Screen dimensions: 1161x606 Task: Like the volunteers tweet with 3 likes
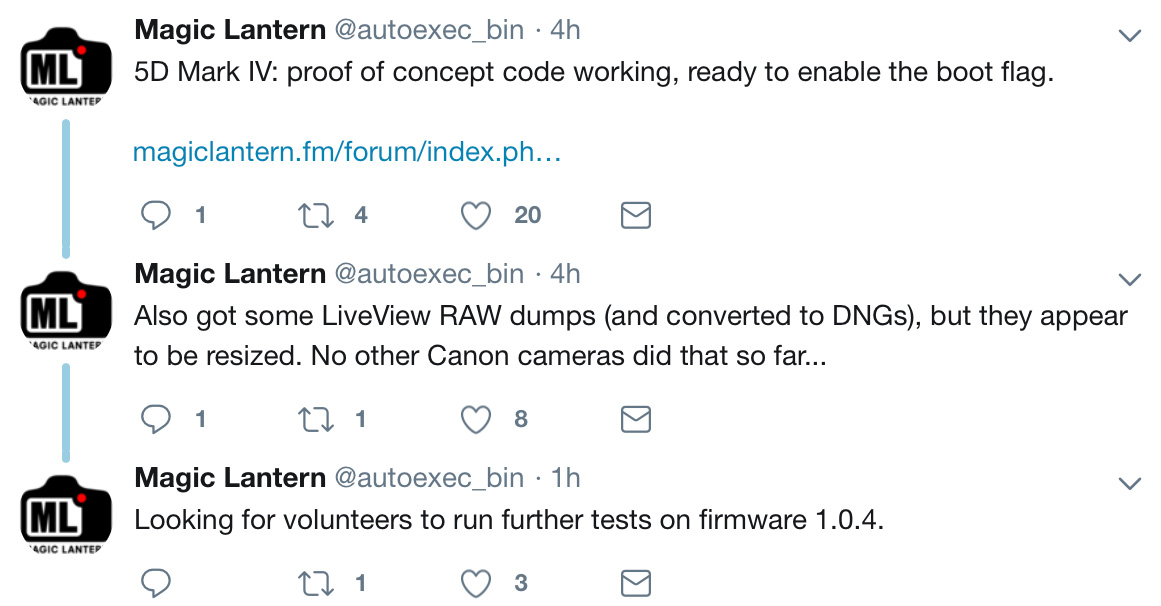coord(475,583)
